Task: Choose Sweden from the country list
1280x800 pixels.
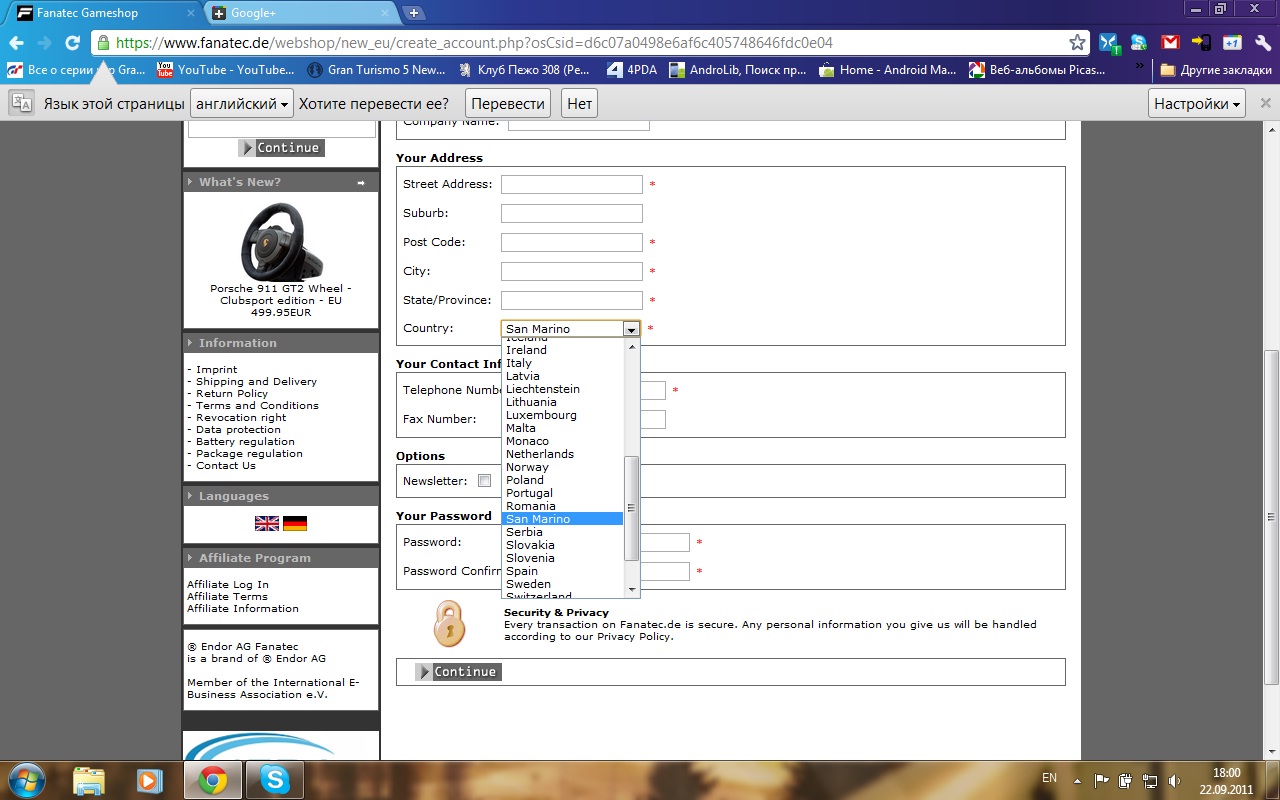Action: (562, 584)
